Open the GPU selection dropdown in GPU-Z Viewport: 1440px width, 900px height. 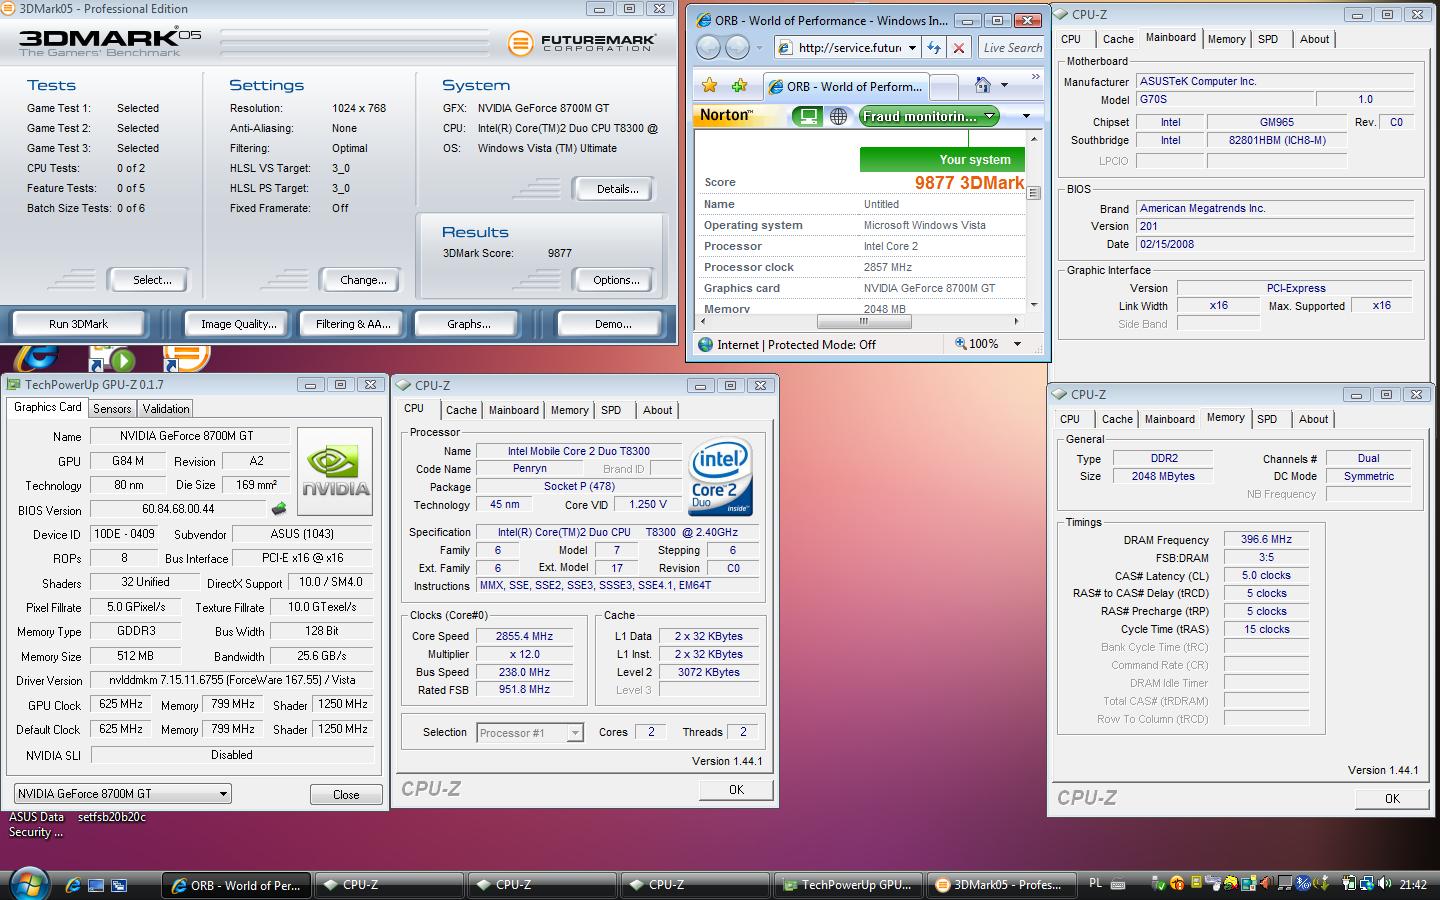point(222,793)
